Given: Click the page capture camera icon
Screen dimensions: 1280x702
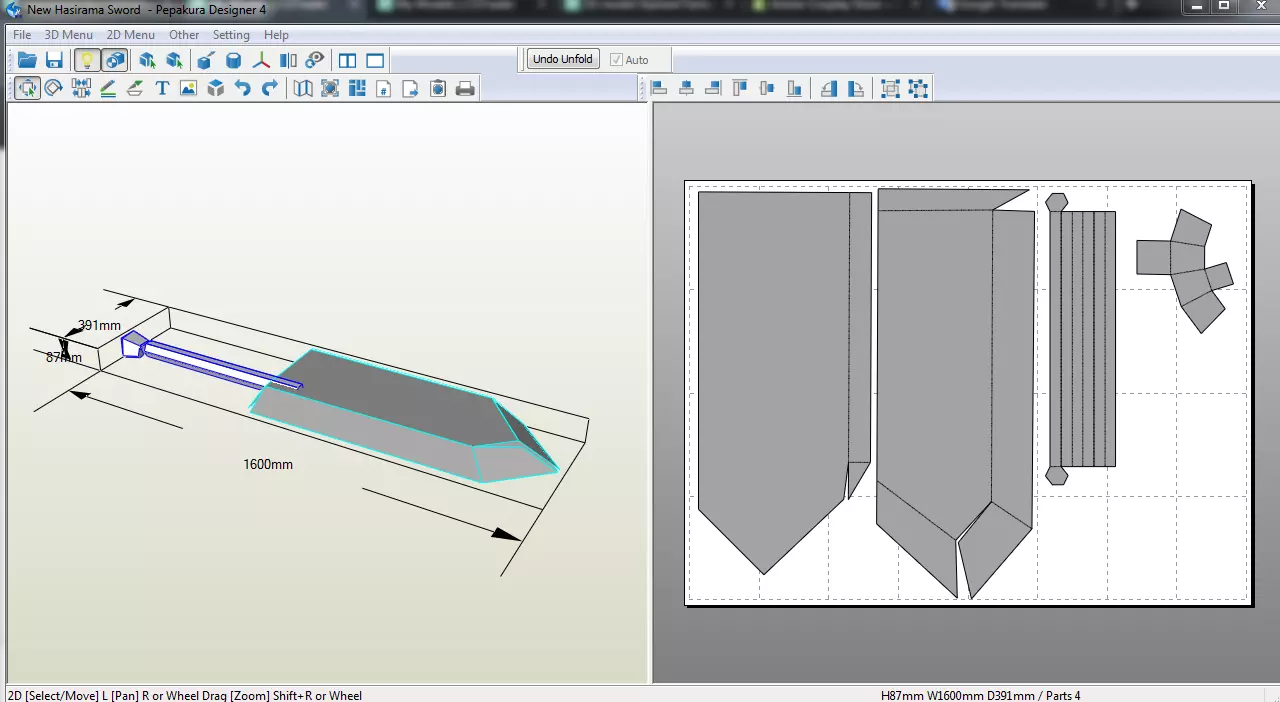Looking at the screenshot, I should [437, 88].
